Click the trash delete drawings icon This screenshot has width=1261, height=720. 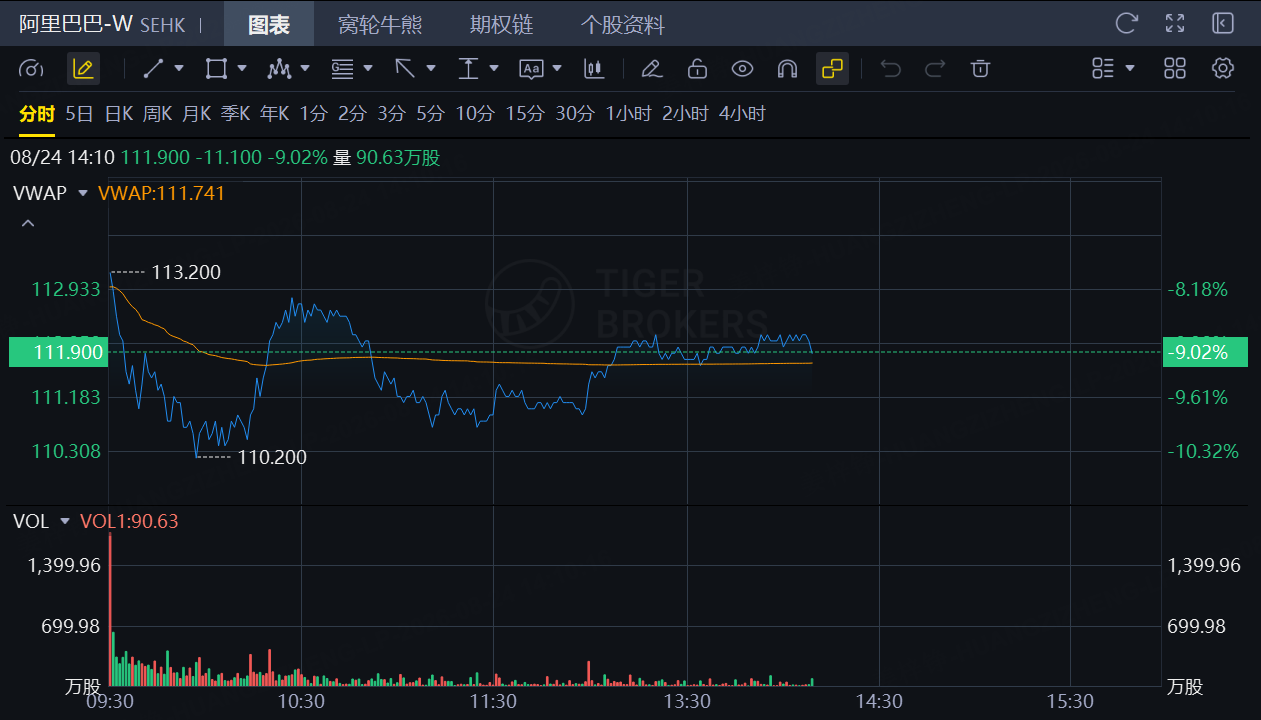pos(980,69)
